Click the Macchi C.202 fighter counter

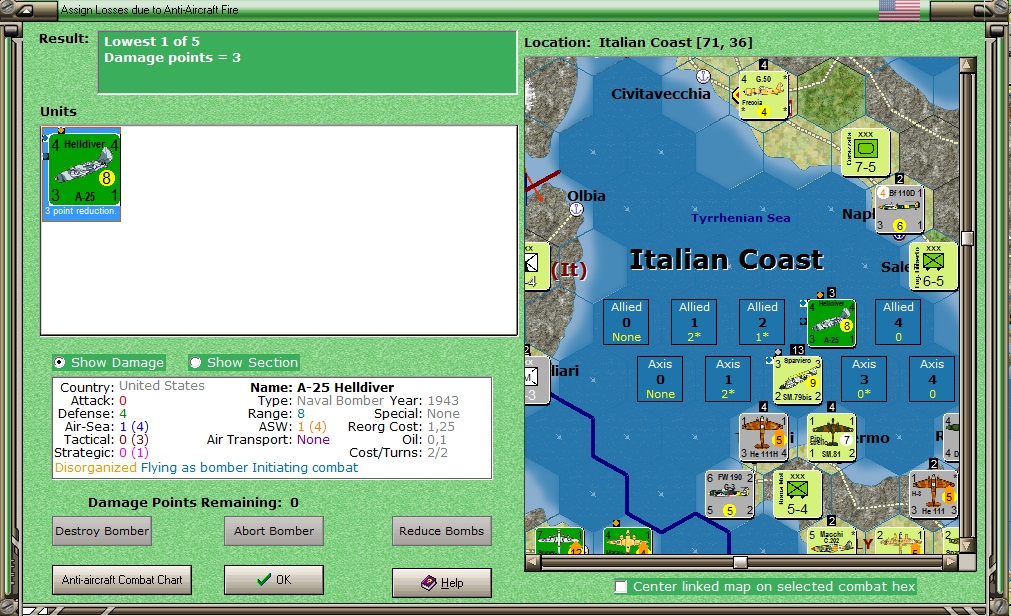point(832,542)
